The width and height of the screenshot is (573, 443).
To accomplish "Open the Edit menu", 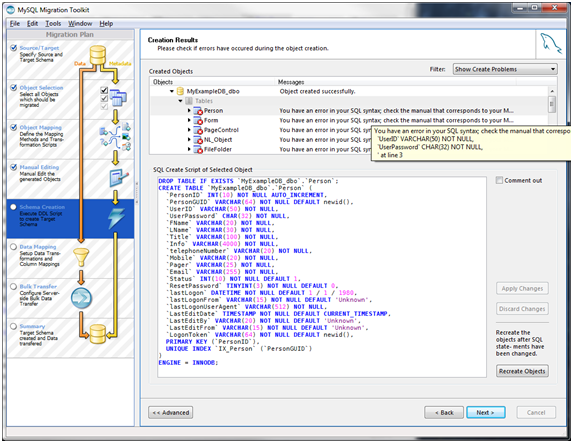I will (32, 23).
